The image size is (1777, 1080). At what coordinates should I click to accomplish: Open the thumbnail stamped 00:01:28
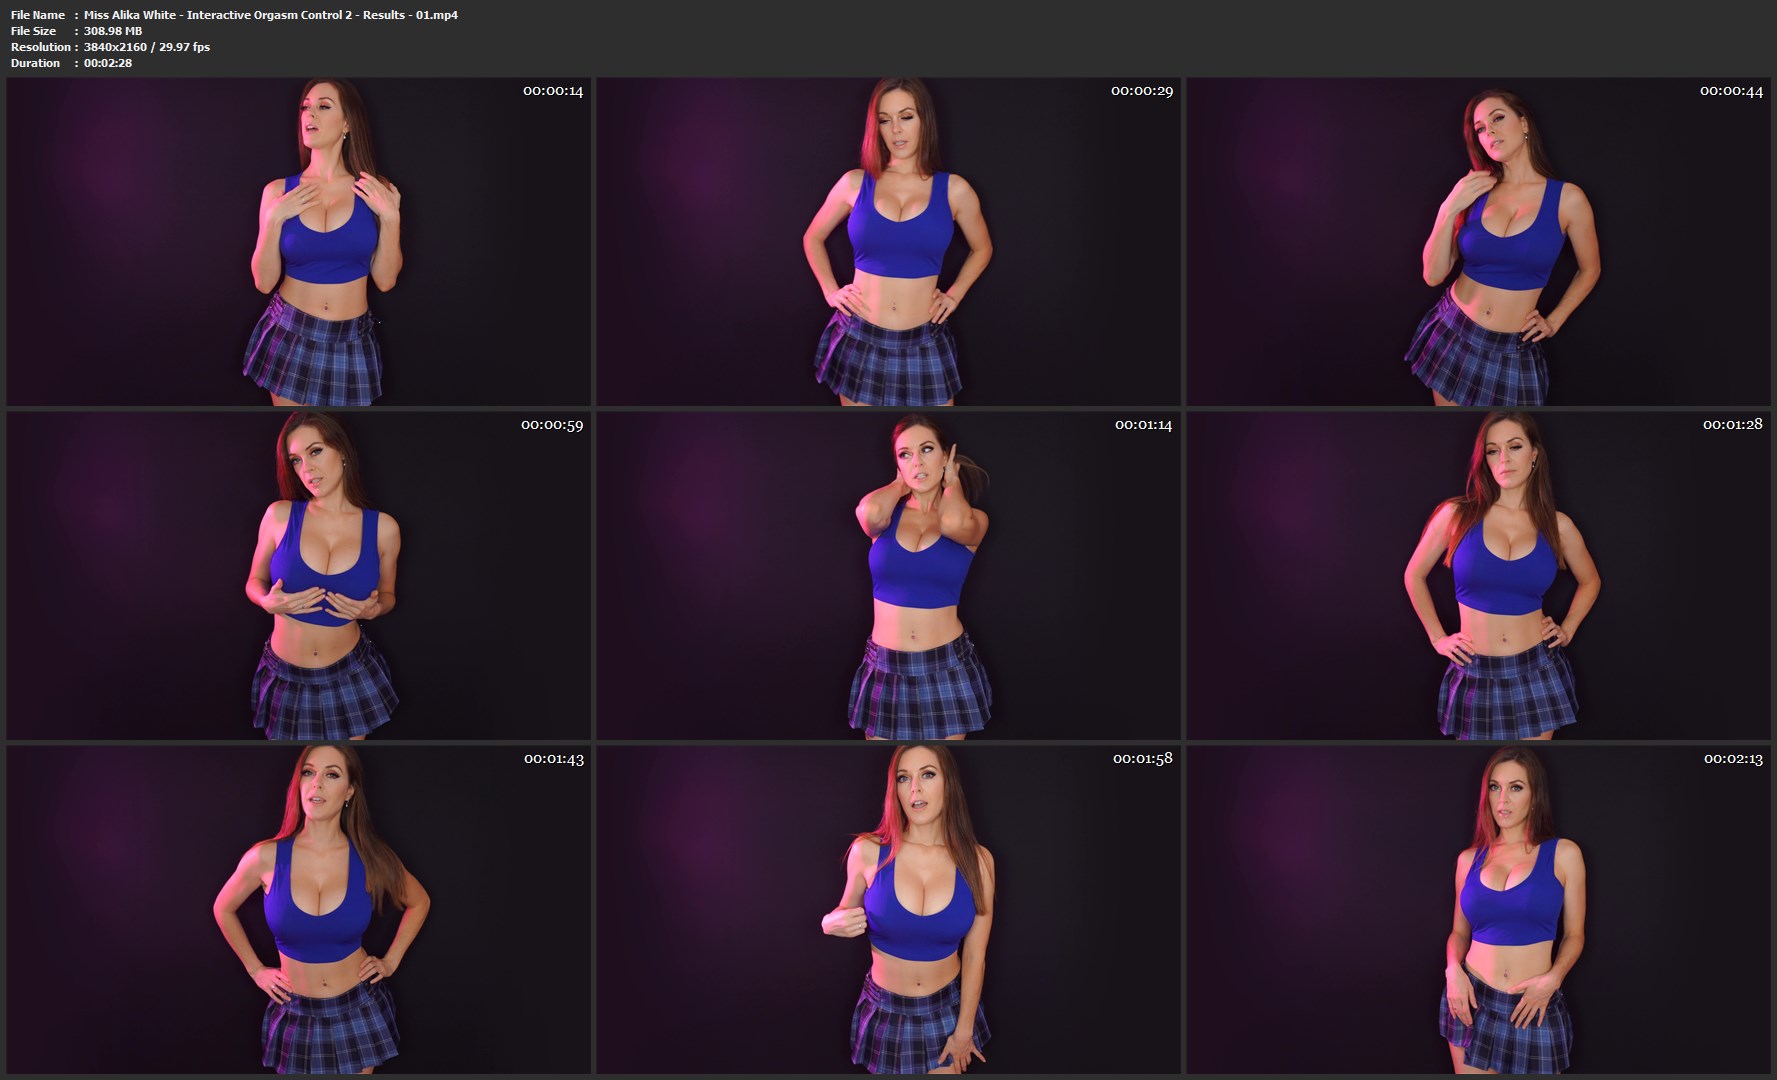click(x=1478, y=576)
